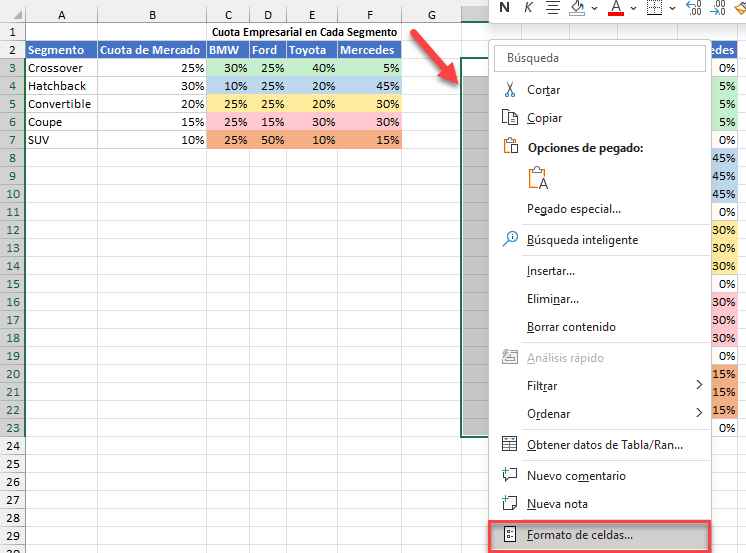Click Ford 50% in SUV row
Viewport: 746px width, 553px height.
click(268, 140)
